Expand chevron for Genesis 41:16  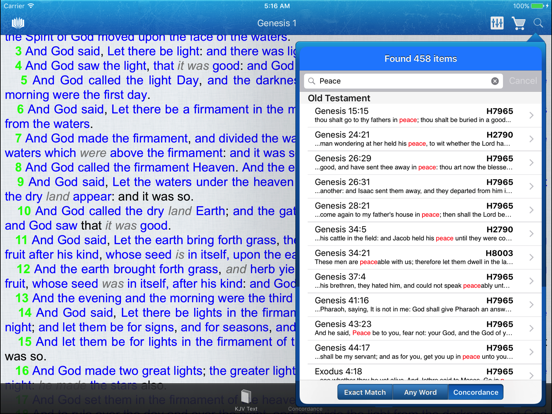[x=532, y=304]
